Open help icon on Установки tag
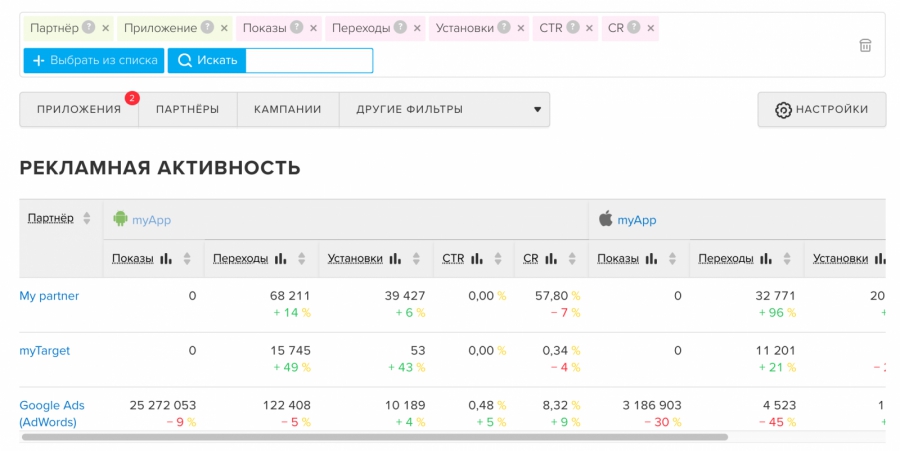Viewport: 900px width, 451px height. [x=504, y=27]
